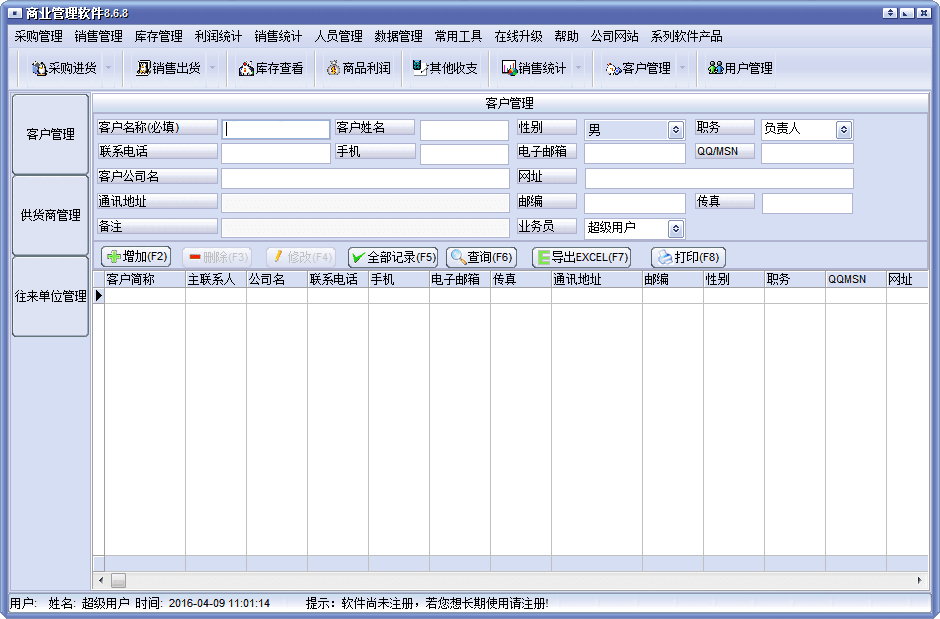Screen dimensions: 940x619
Task: Open 其他收支 other income/expense icon
Action: point(445,69)
